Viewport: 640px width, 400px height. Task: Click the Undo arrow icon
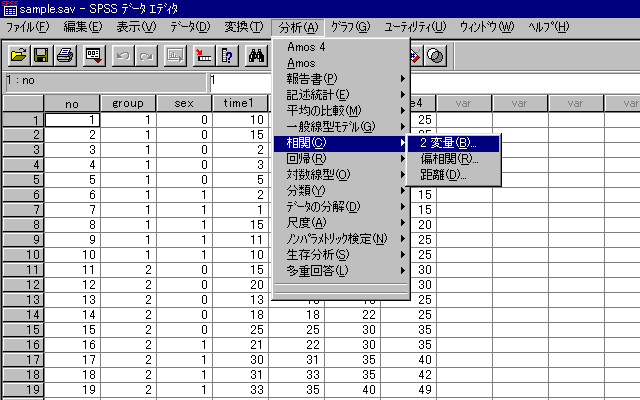123,55
